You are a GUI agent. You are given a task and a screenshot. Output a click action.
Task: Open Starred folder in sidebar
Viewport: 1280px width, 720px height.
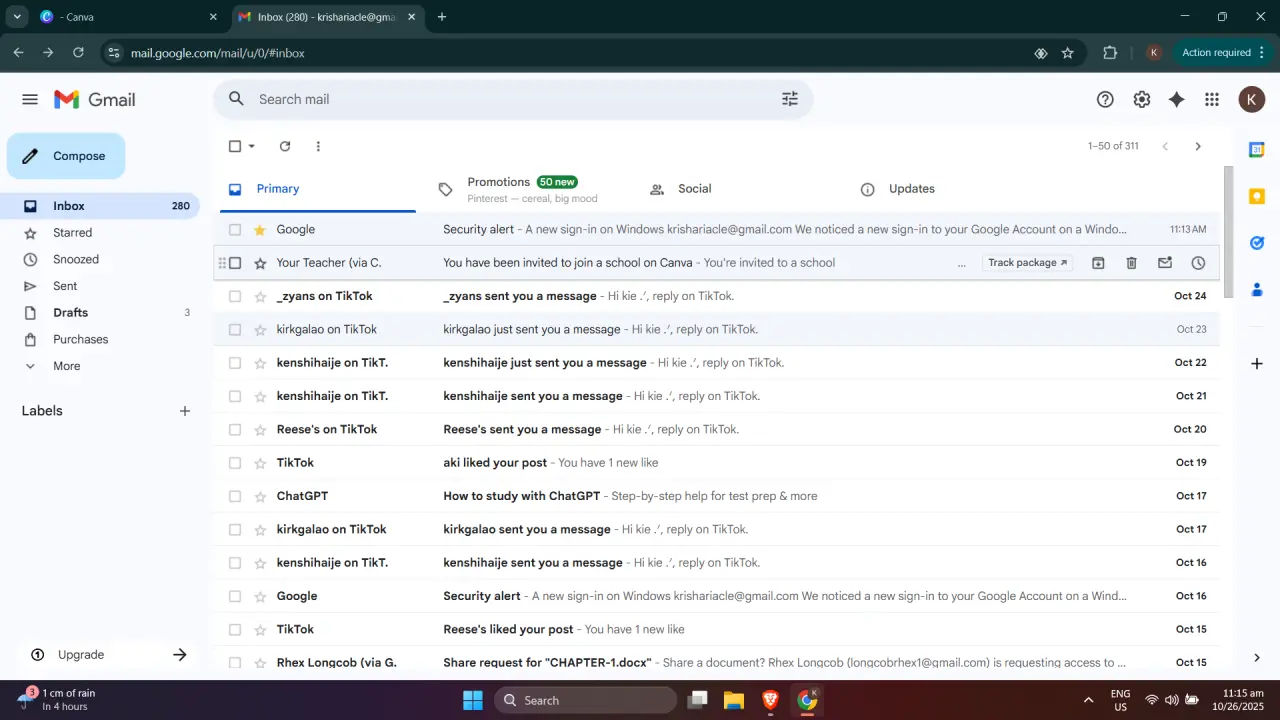click(72, 233)
